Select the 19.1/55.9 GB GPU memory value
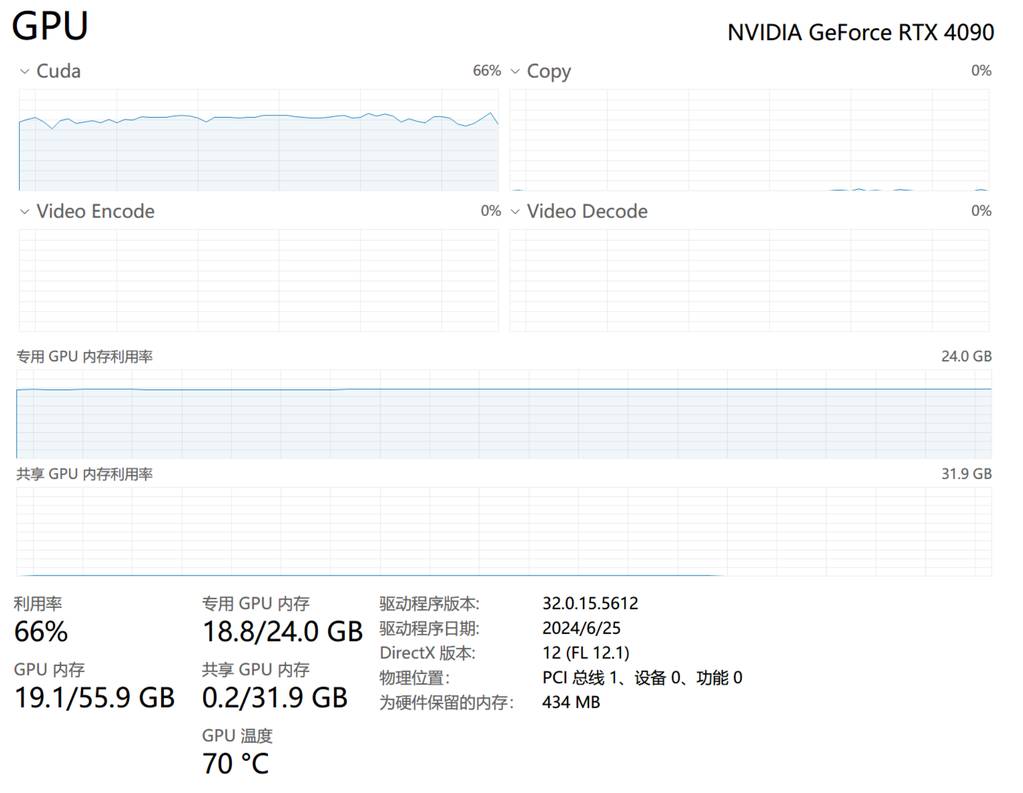This screenshot has height=793, width=1023. pyautogui.click(x=94, y=697)
